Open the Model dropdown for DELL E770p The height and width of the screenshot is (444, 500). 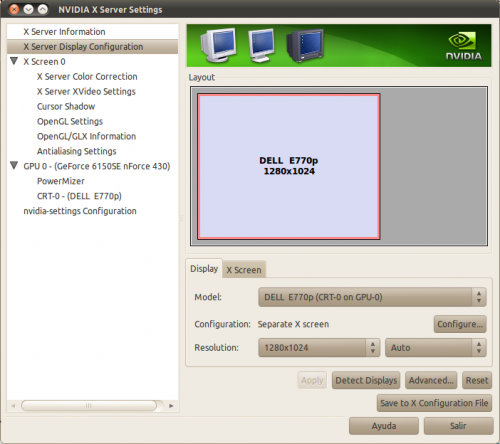click(x=372, y=297)
